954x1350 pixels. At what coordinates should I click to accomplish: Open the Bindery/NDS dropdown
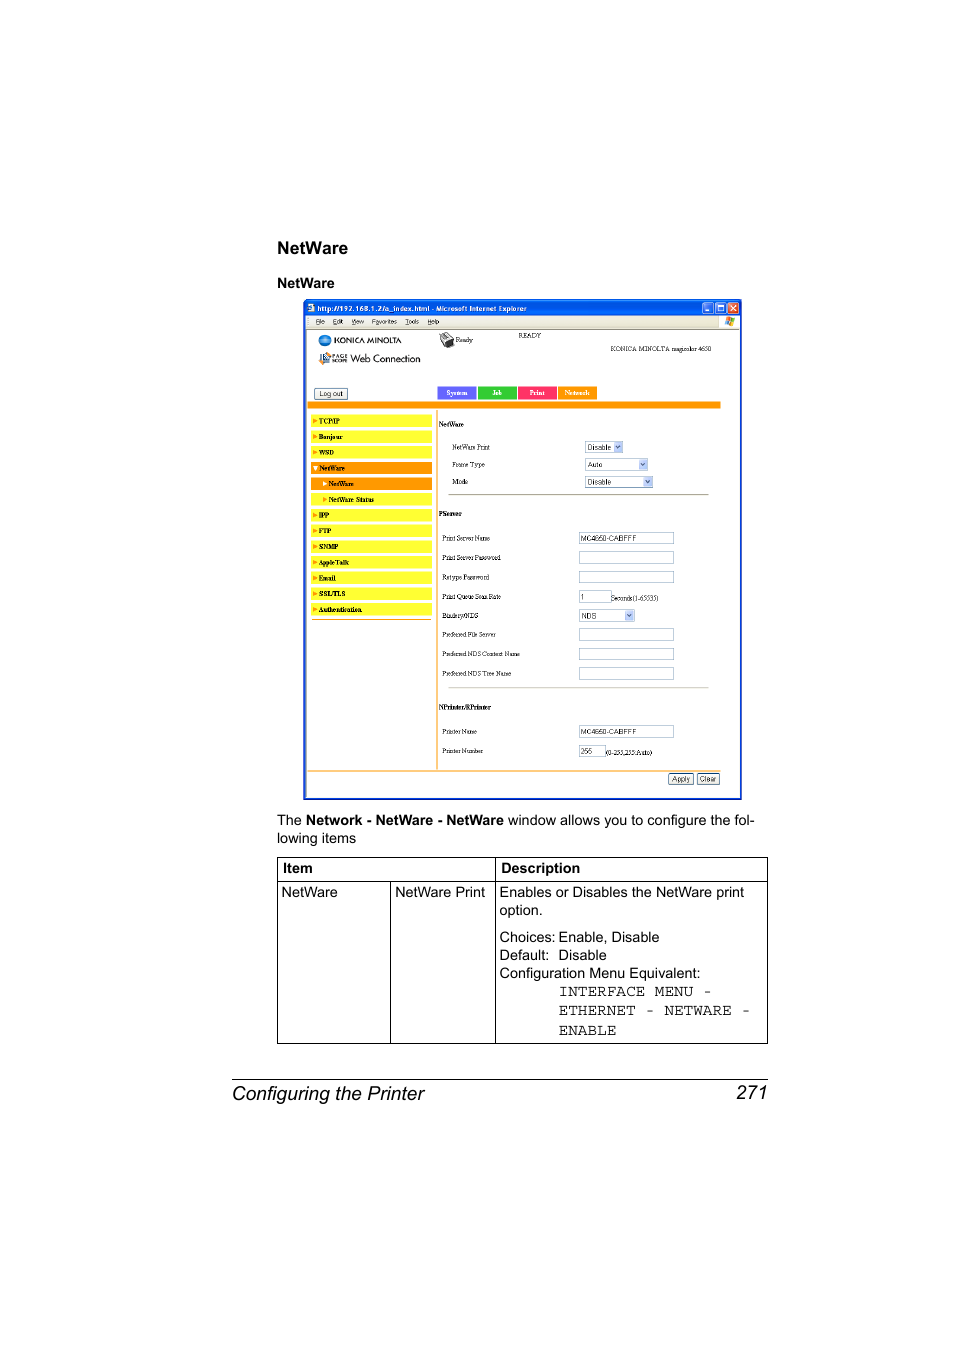(x=607, y=616)
